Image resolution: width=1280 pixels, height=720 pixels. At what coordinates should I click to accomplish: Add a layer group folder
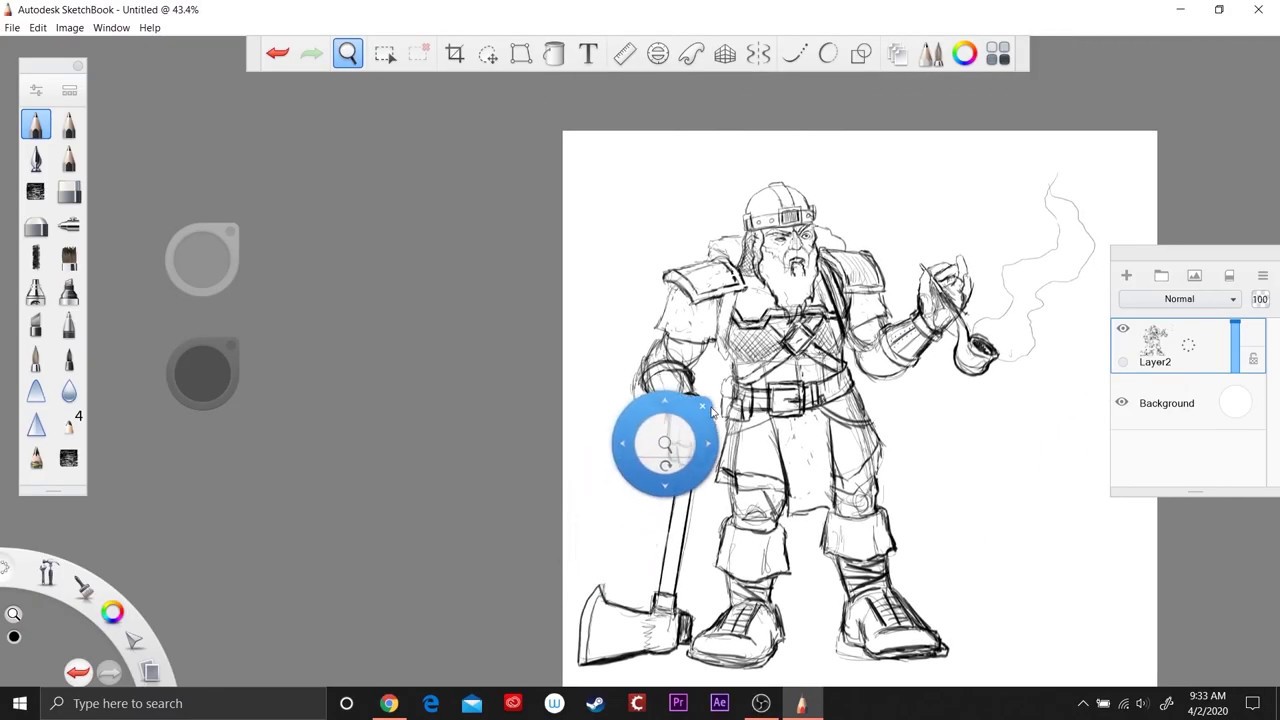click(x=1161, y=276)
